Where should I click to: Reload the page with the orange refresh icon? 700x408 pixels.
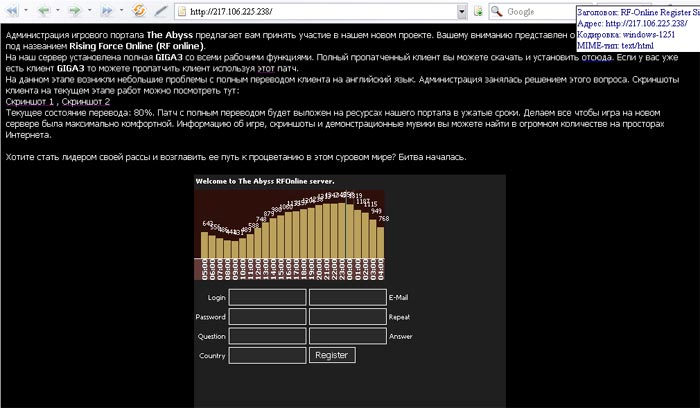pyautogui.click(x=140, y=11)
